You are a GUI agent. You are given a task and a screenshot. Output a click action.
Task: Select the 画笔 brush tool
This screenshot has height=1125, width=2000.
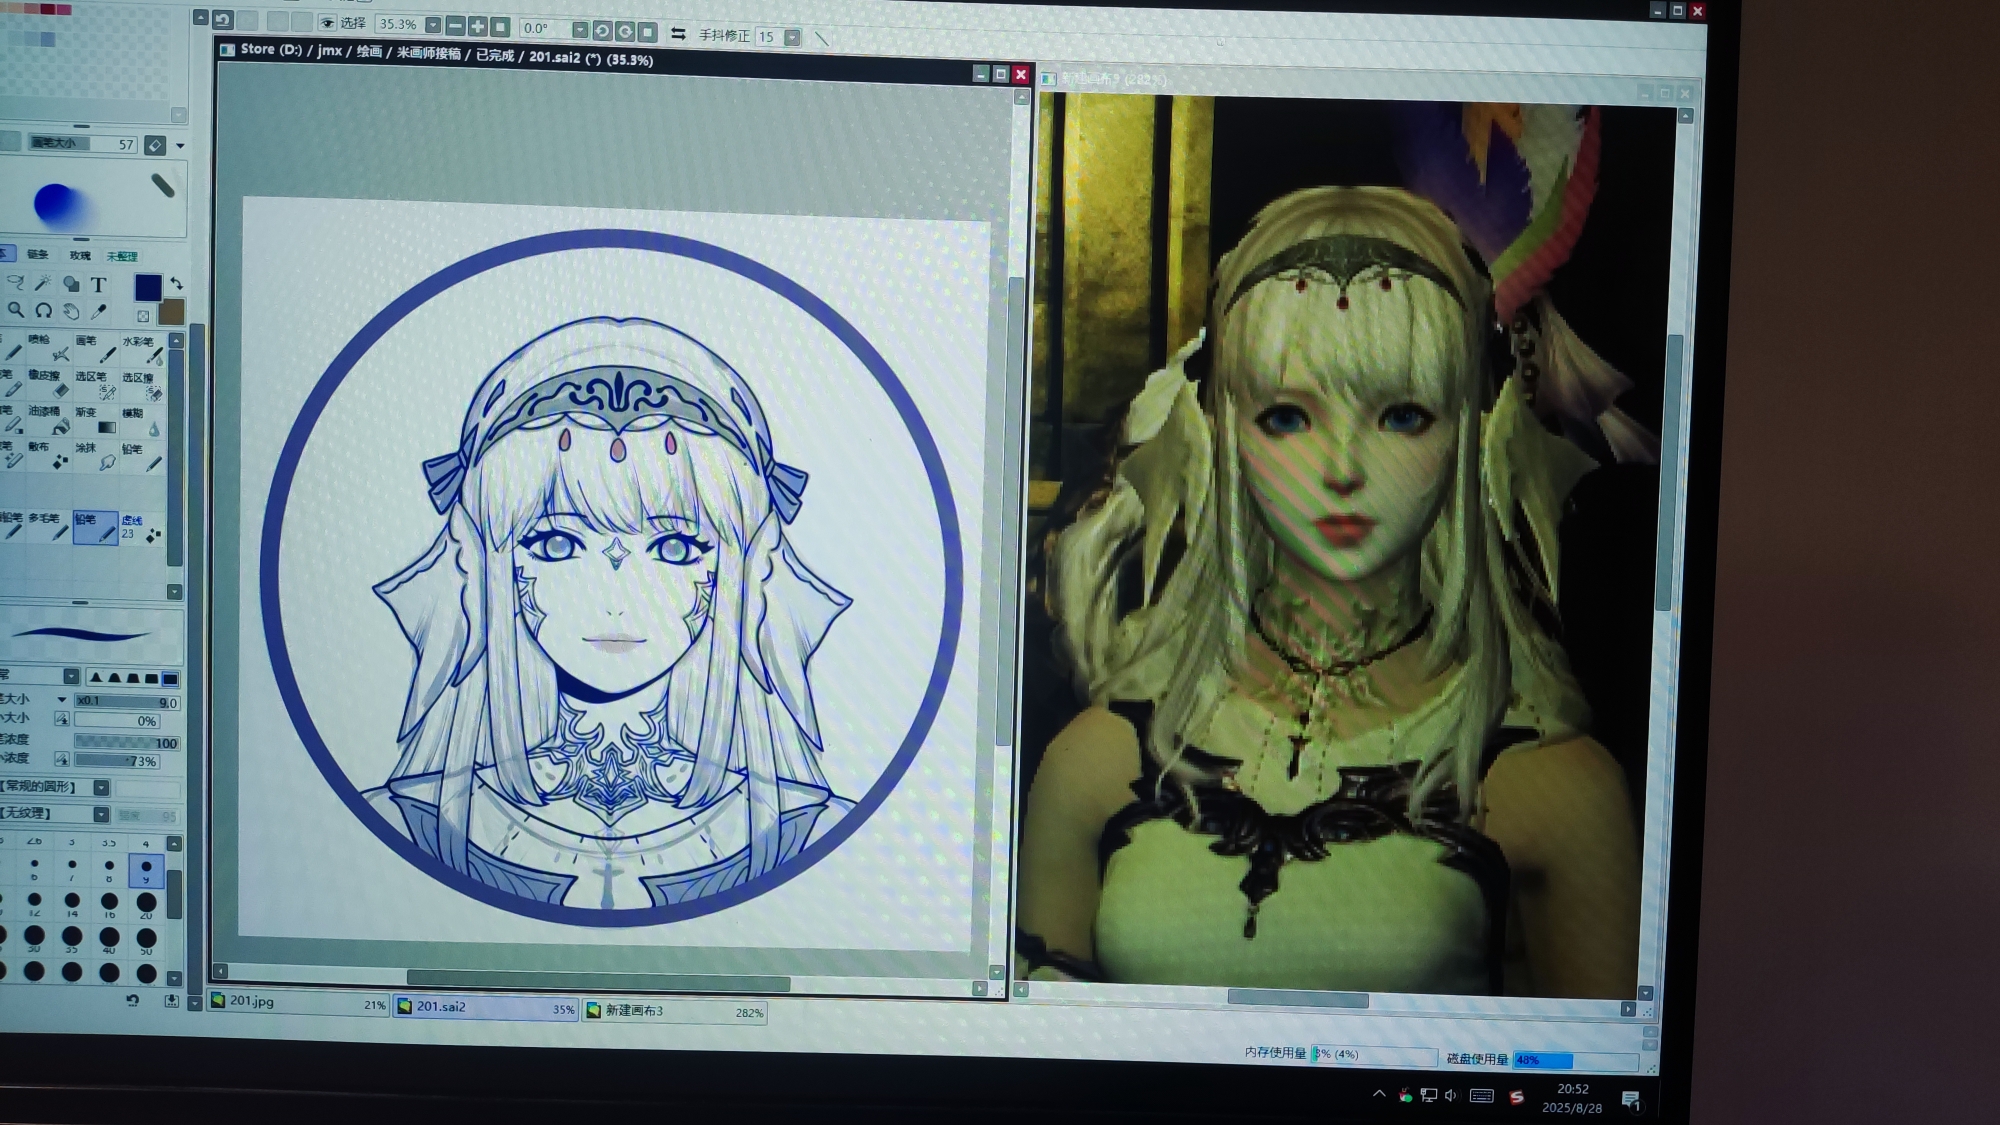click(96, 348)
